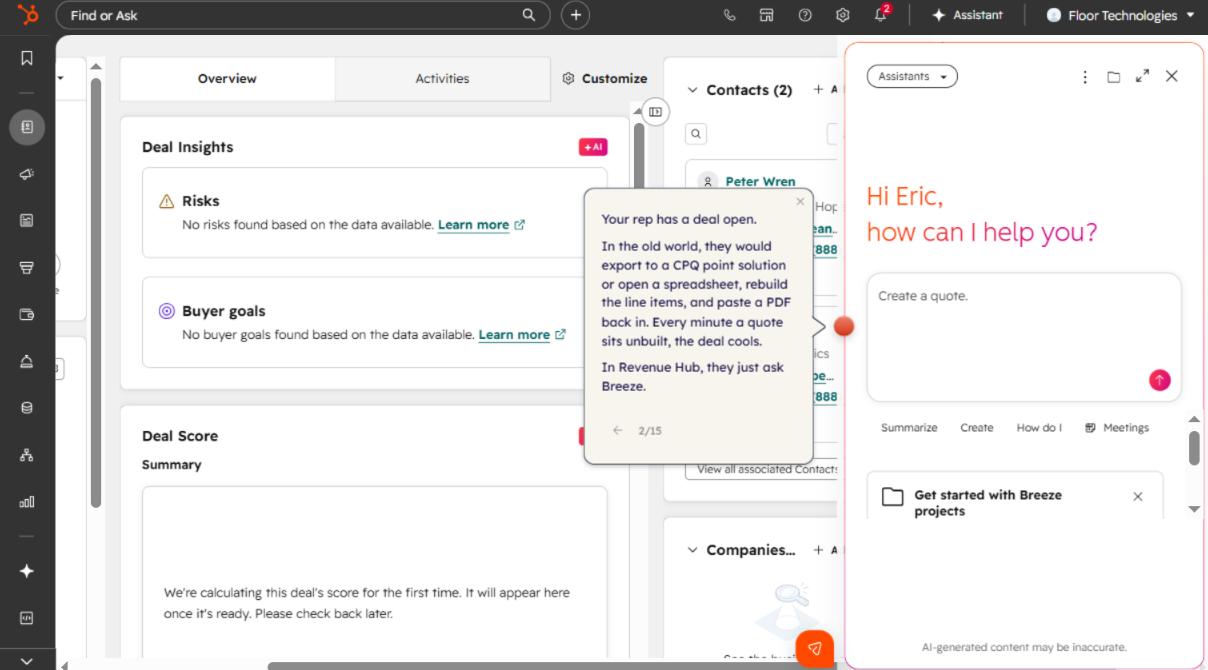The height and width of the screenshot is (670, 1208).
Task: Open the Data Management database sidebar icon
Action: 27,408
